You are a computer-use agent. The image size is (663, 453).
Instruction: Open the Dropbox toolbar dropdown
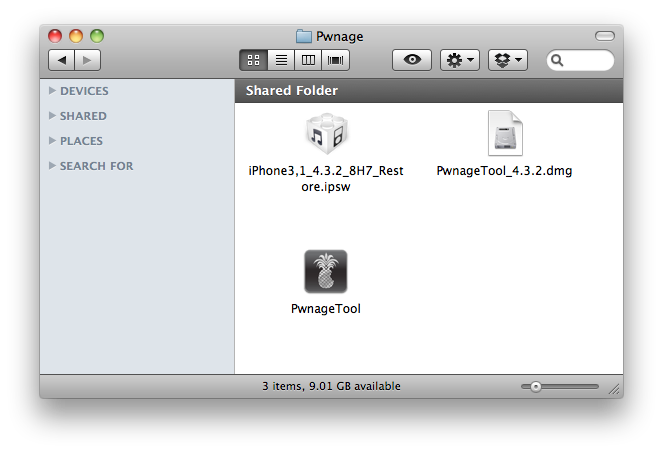(507, 61)
